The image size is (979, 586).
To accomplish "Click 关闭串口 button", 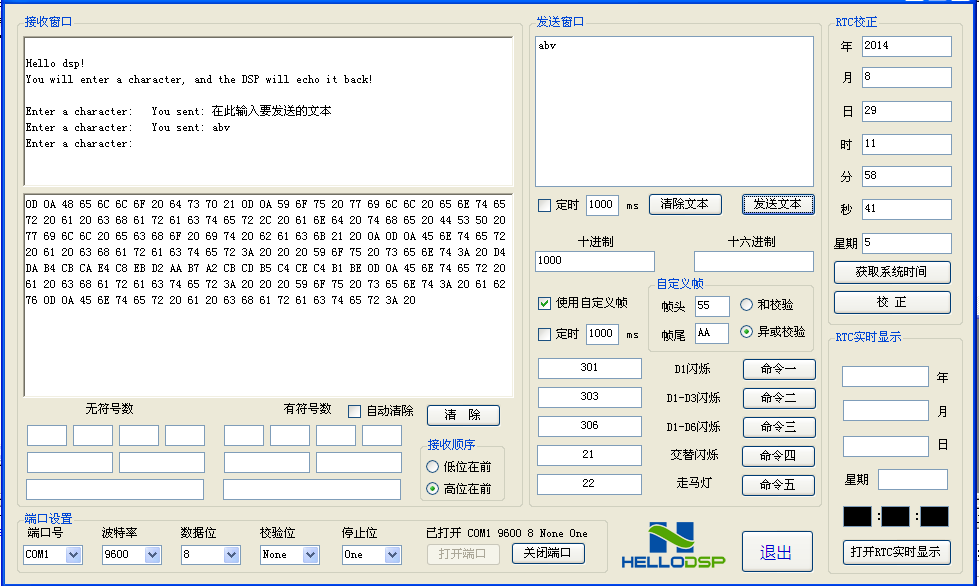I will [548, 553].
